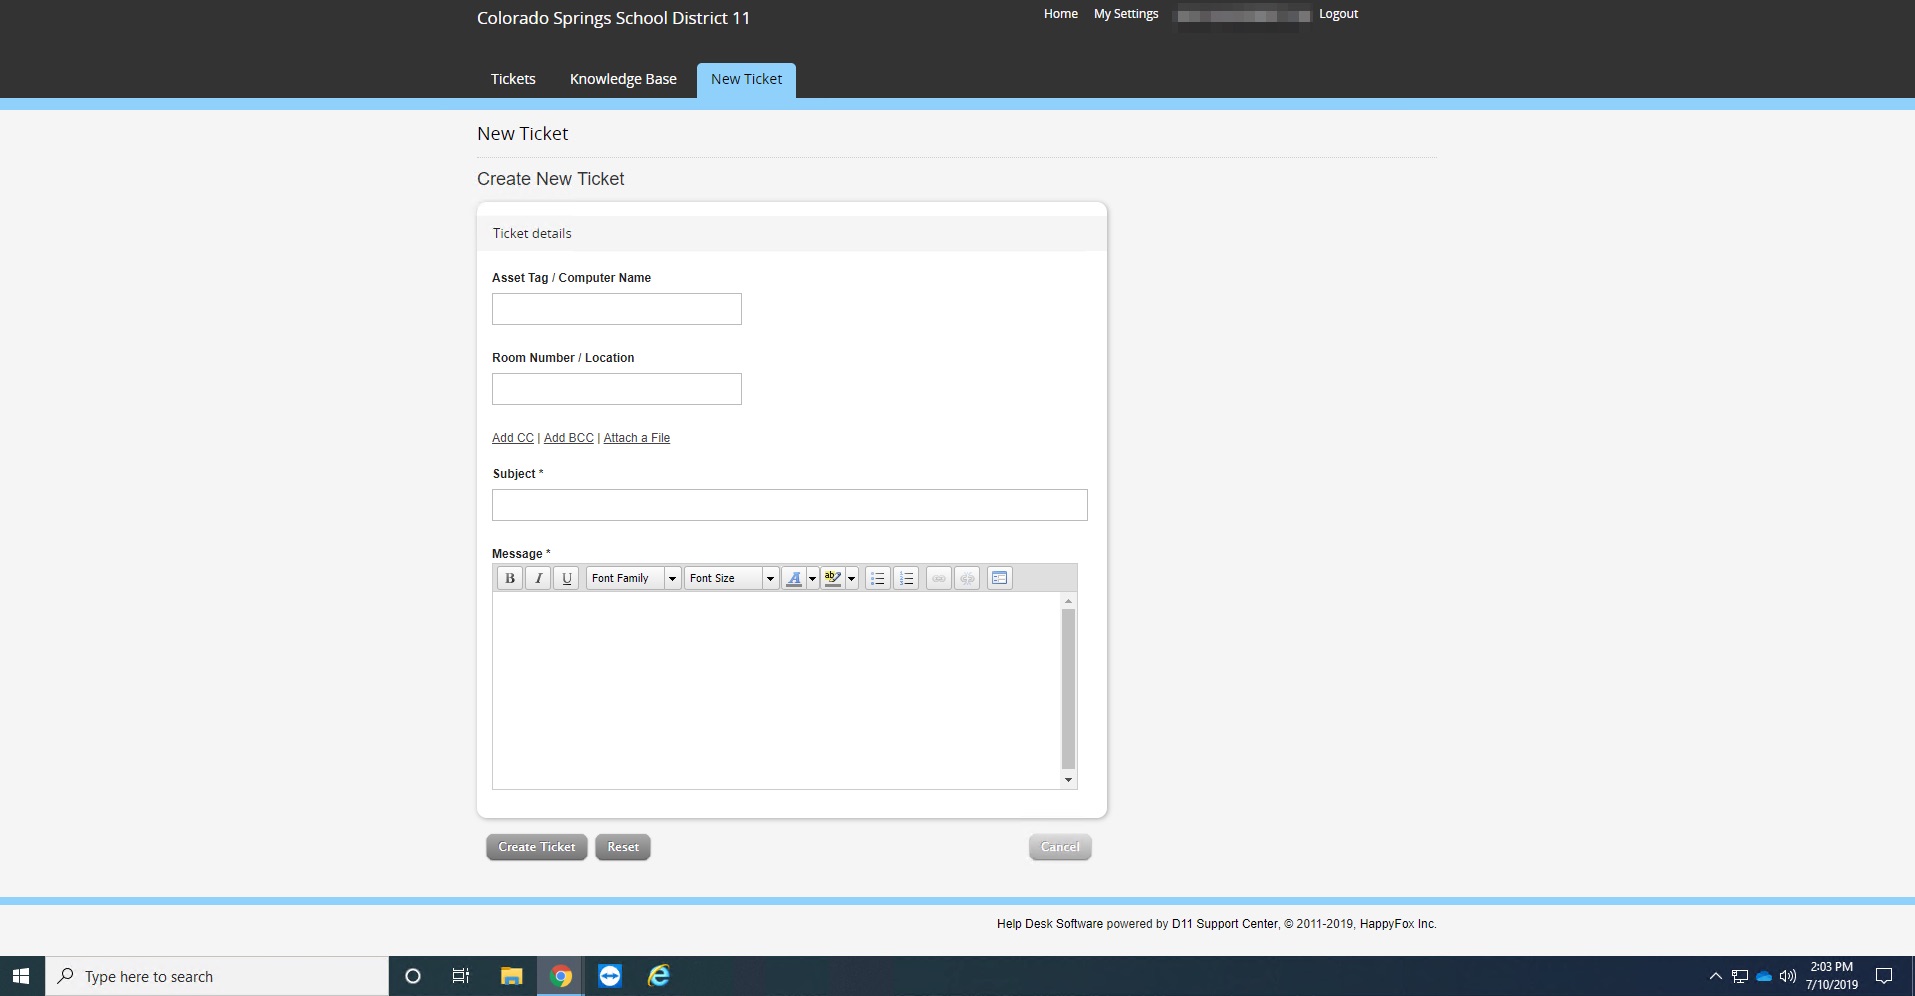
Task: Click the unlink icon in toolbar
Action: point(967,578)
